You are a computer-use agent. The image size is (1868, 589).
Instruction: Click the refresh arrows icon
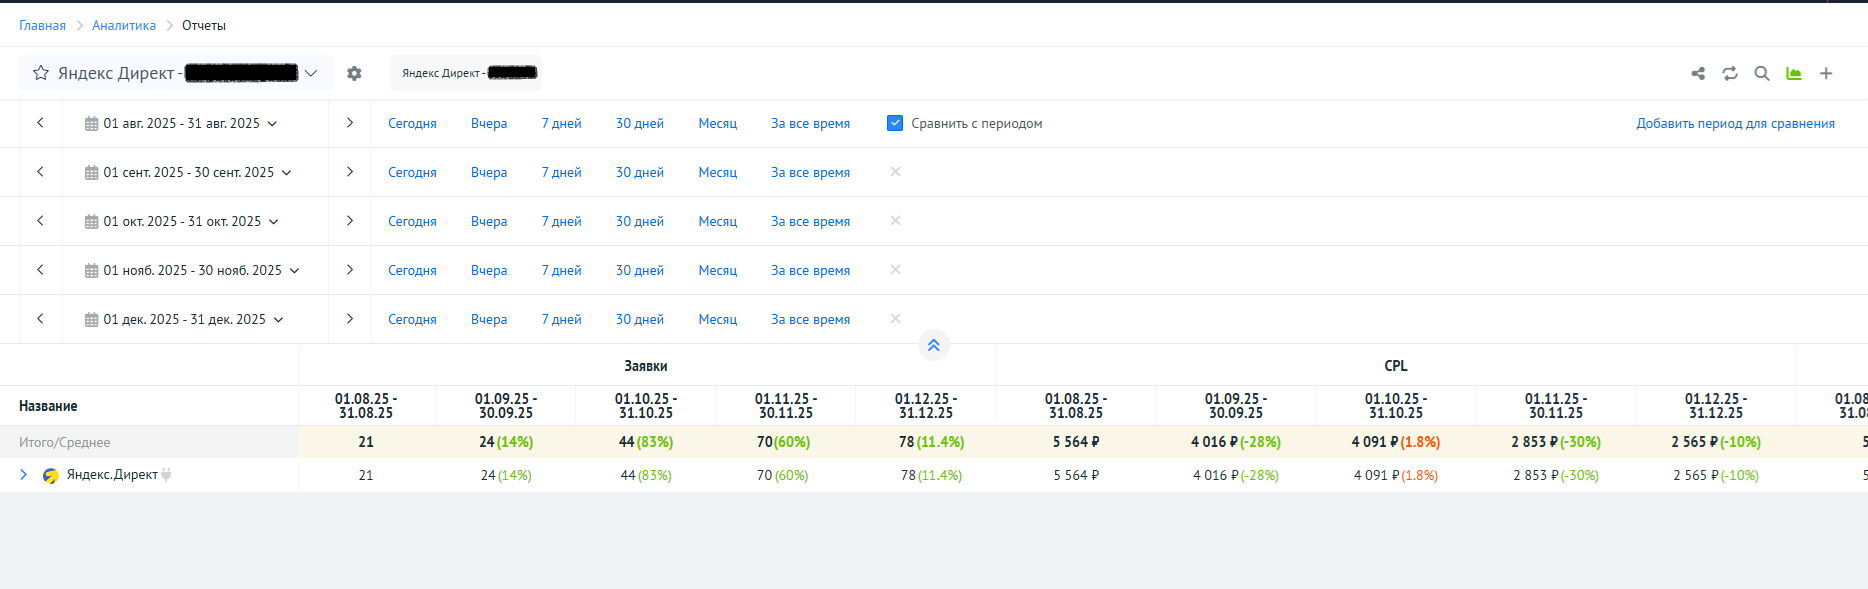point(1730,73)
